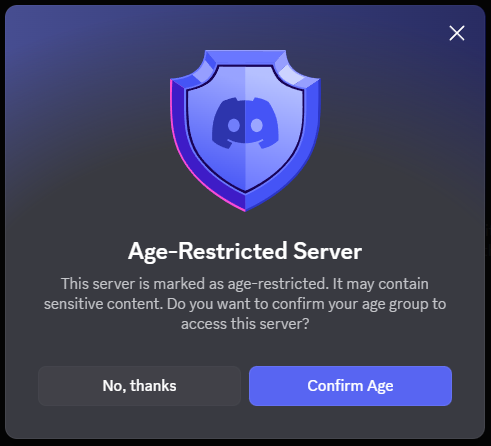Image resolution: width=491 pixels, height=446 pixels.
Task: Select the blue Confirm Age button
Action: point(350,386)
